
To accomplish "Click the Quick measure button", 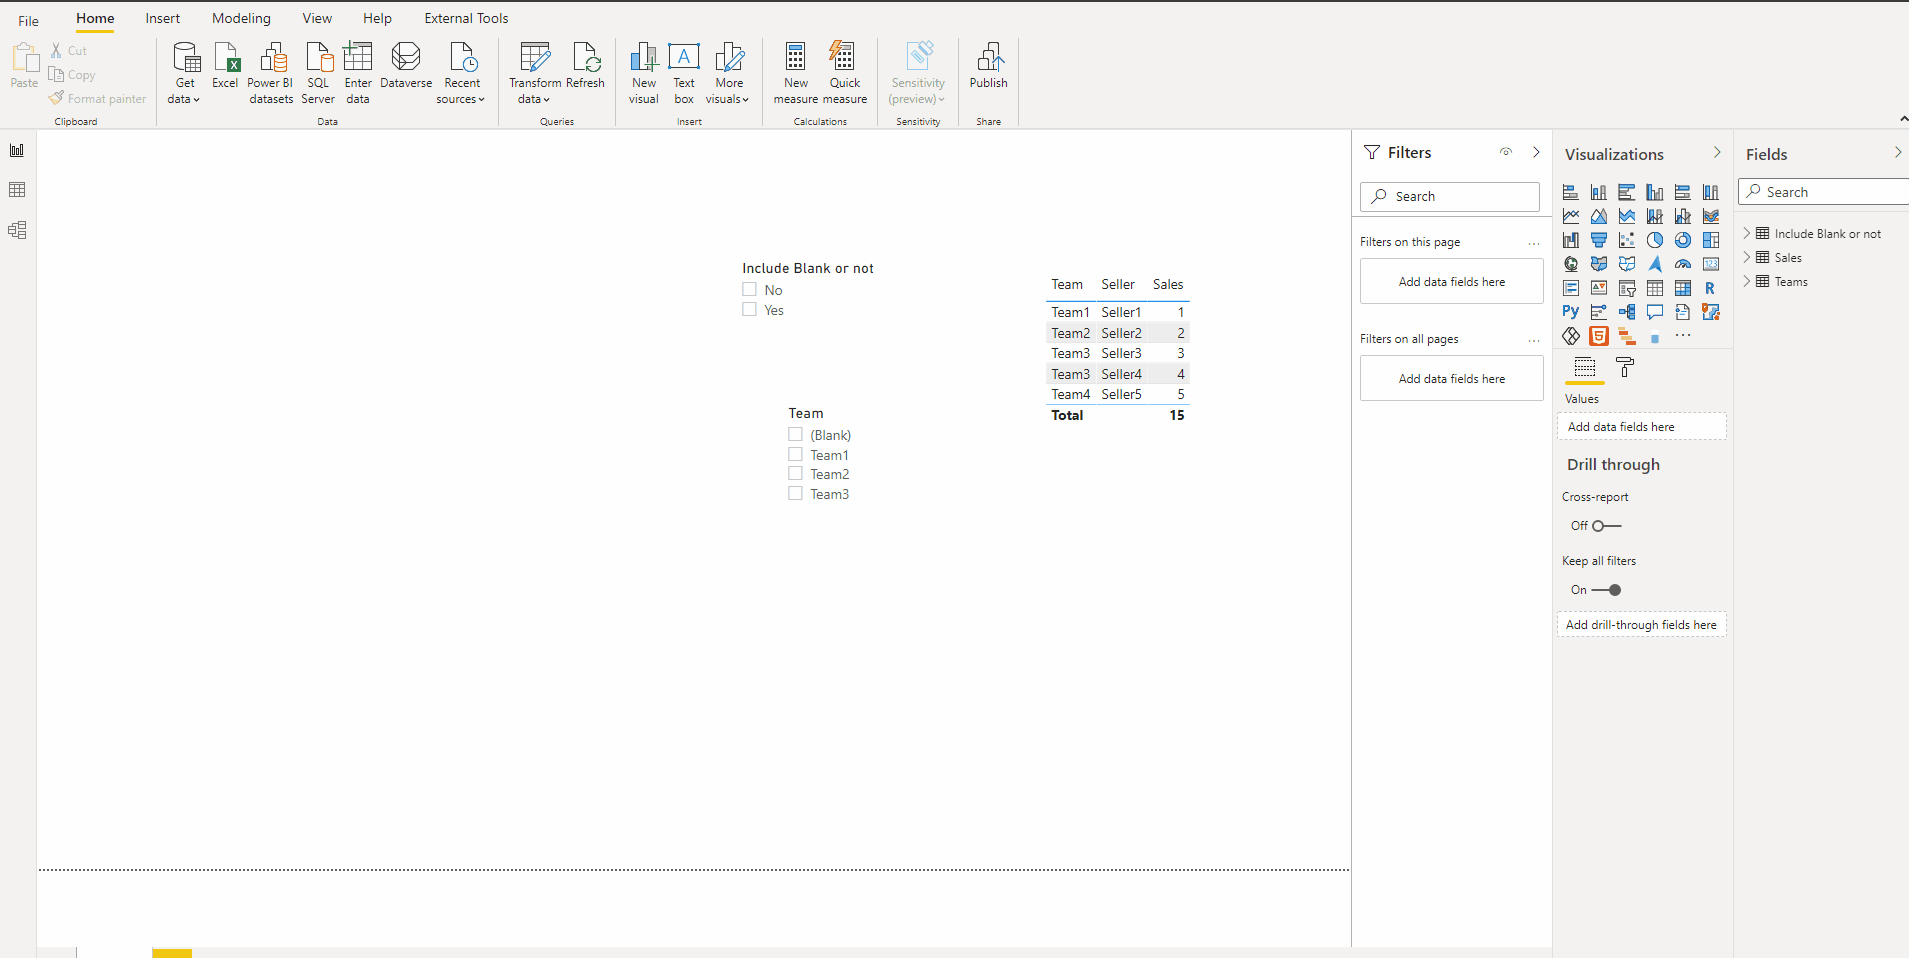I will [845, 73].
